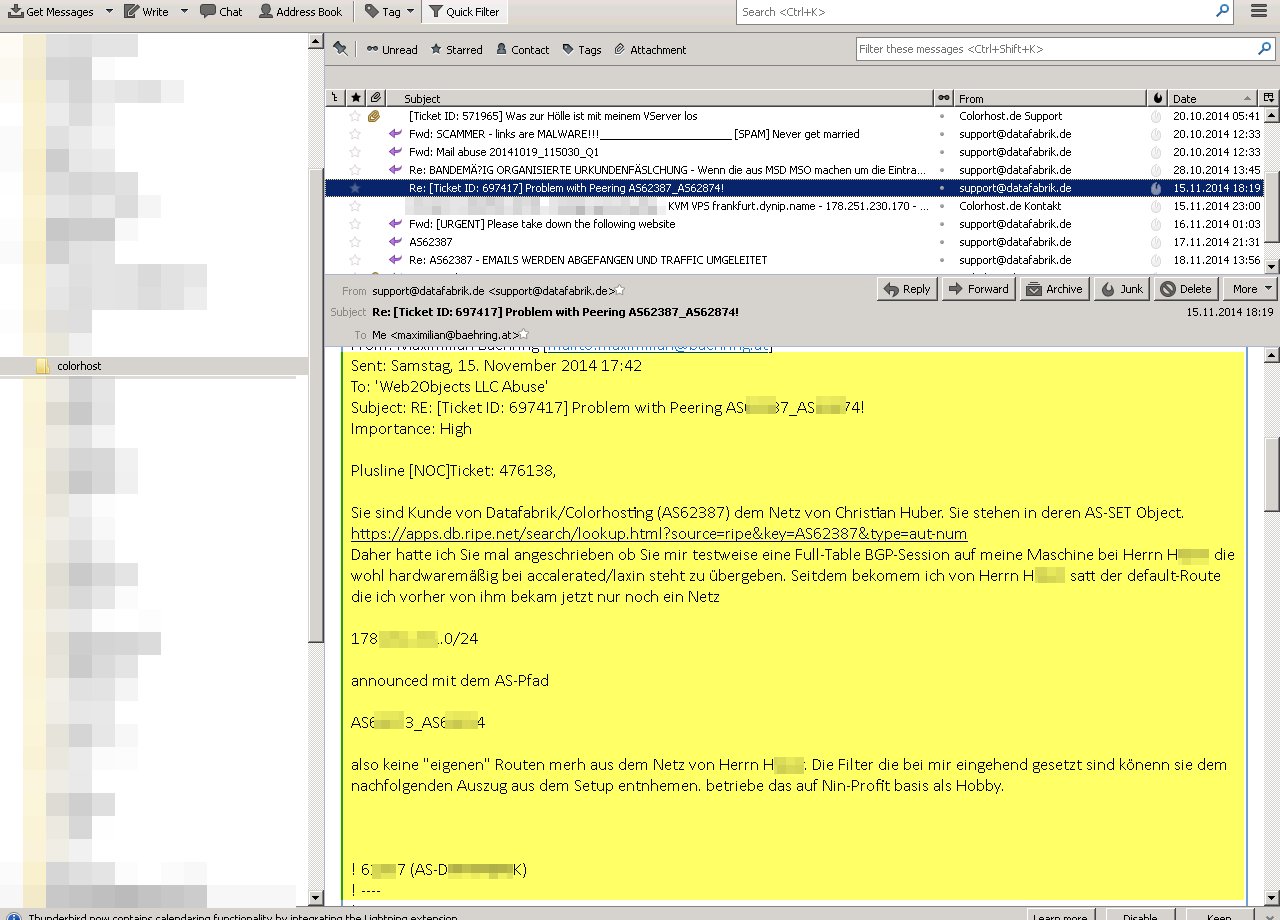The width and height of the screenshot is (1280, 920).
Task: Archive the open message
Action: (1054, 289)
